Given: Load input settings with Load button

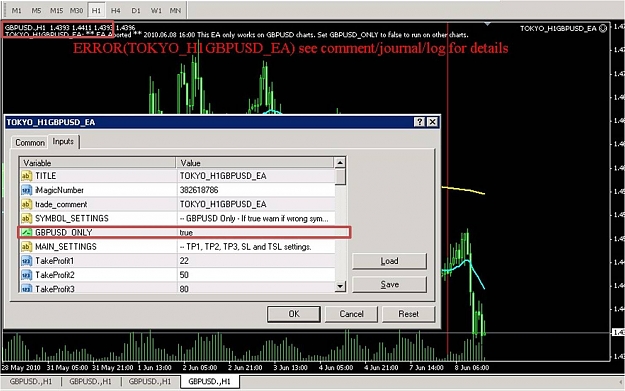Looking at the screenshot, I should pyautogui.click(x=389, y=261).
